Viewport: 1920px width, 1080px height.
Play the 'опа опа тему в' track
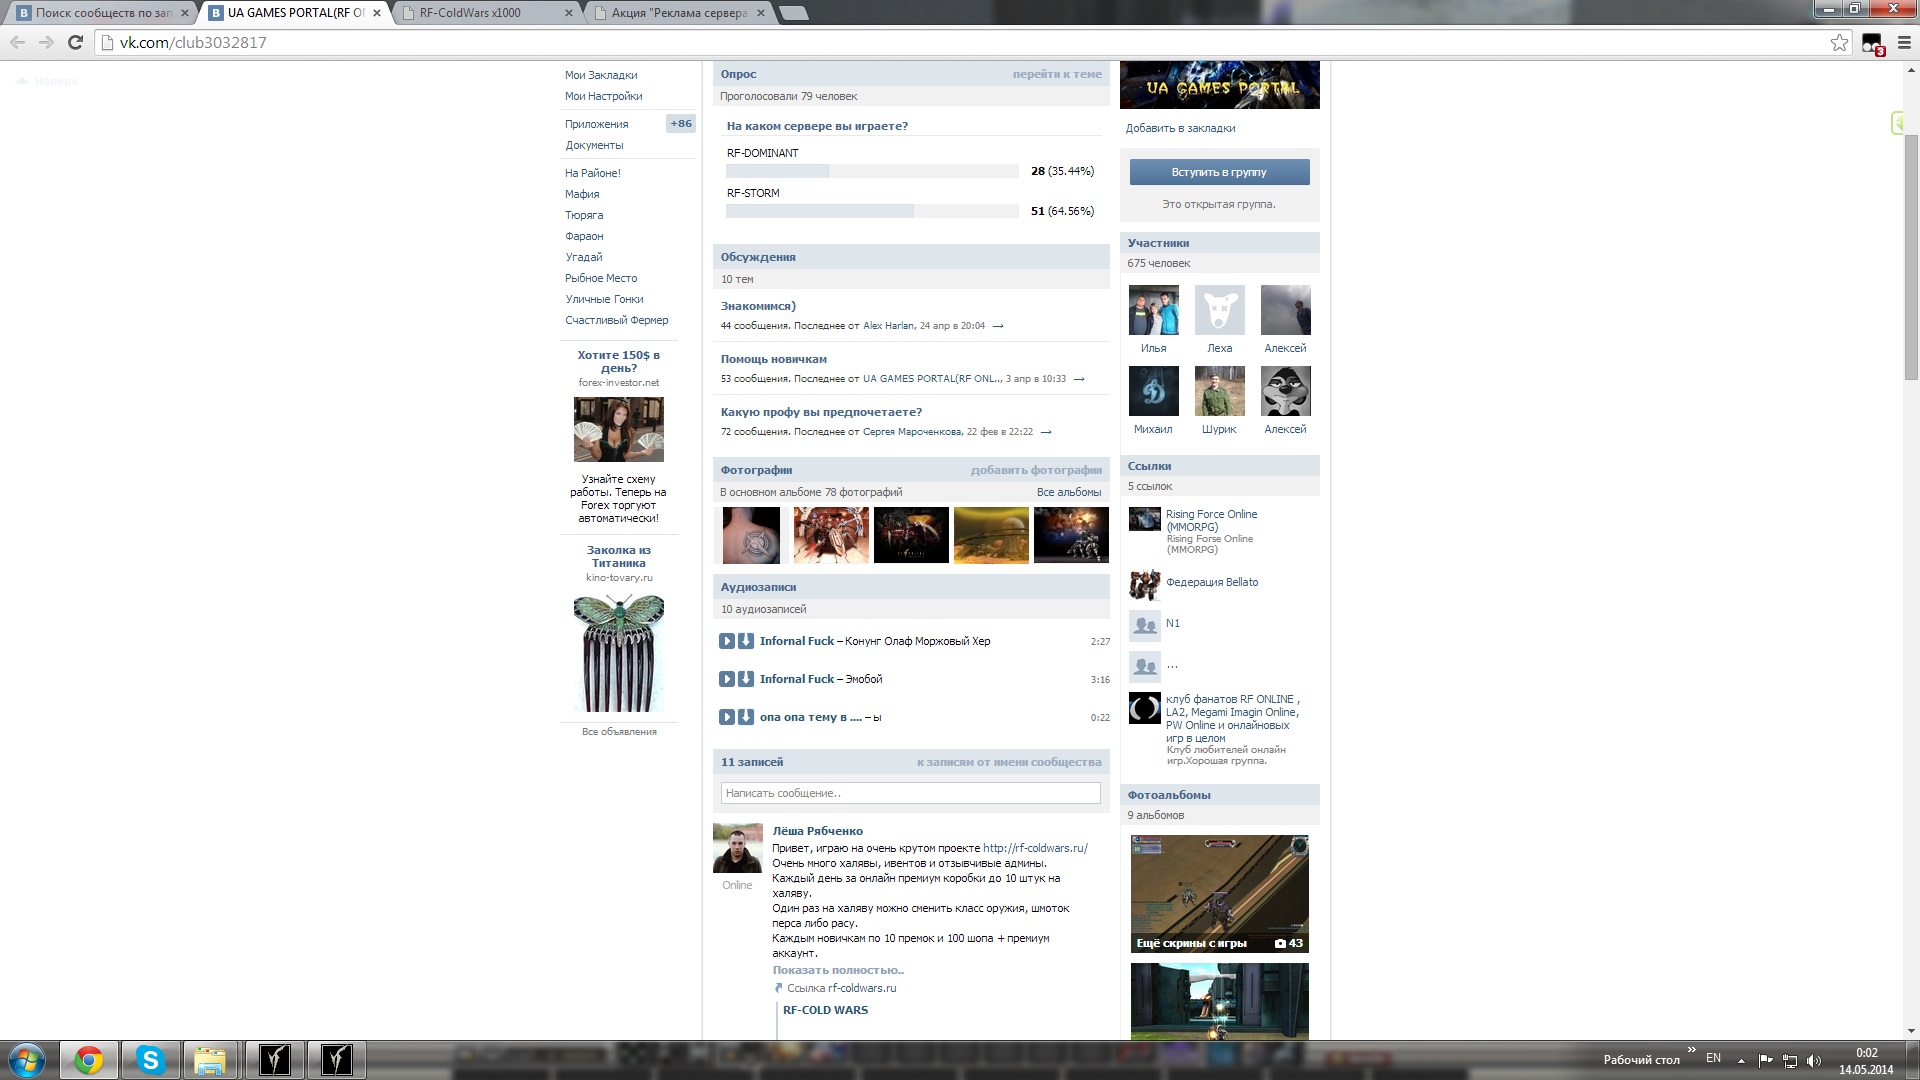click(x=727, y=717)
